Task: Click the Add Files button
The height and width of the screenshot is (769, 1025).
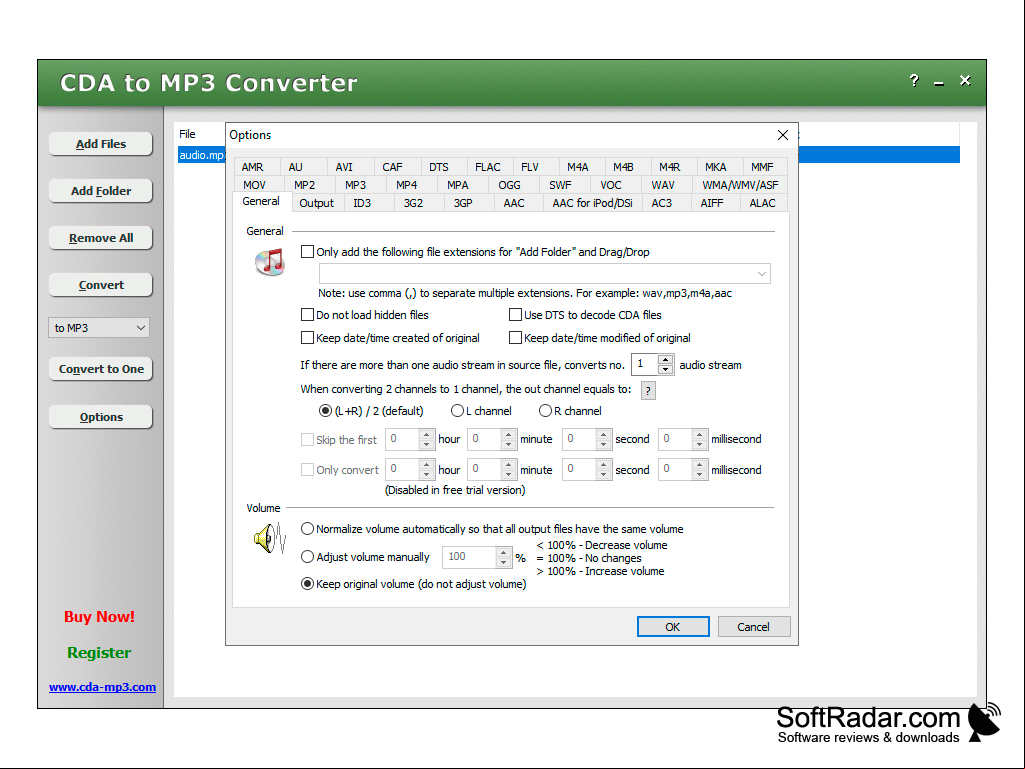Action: pos(101,144)
